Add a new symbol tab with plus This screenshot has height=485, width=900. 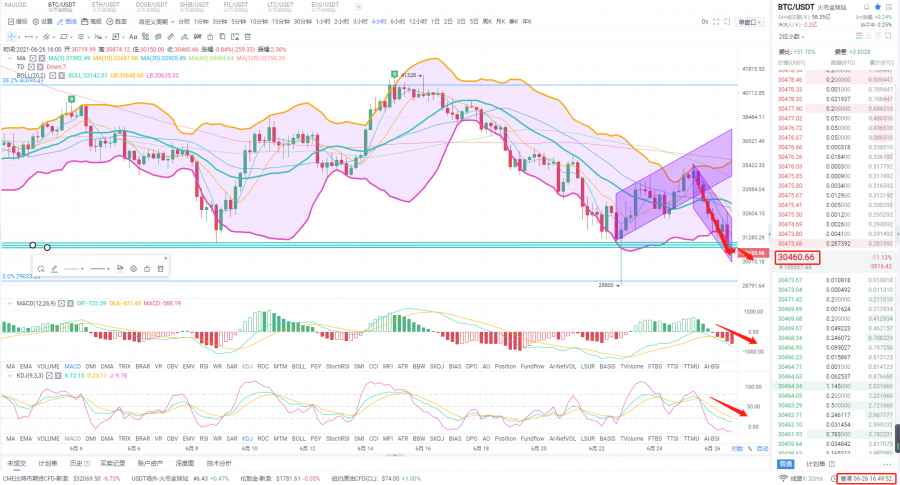[x=358, y=7]
